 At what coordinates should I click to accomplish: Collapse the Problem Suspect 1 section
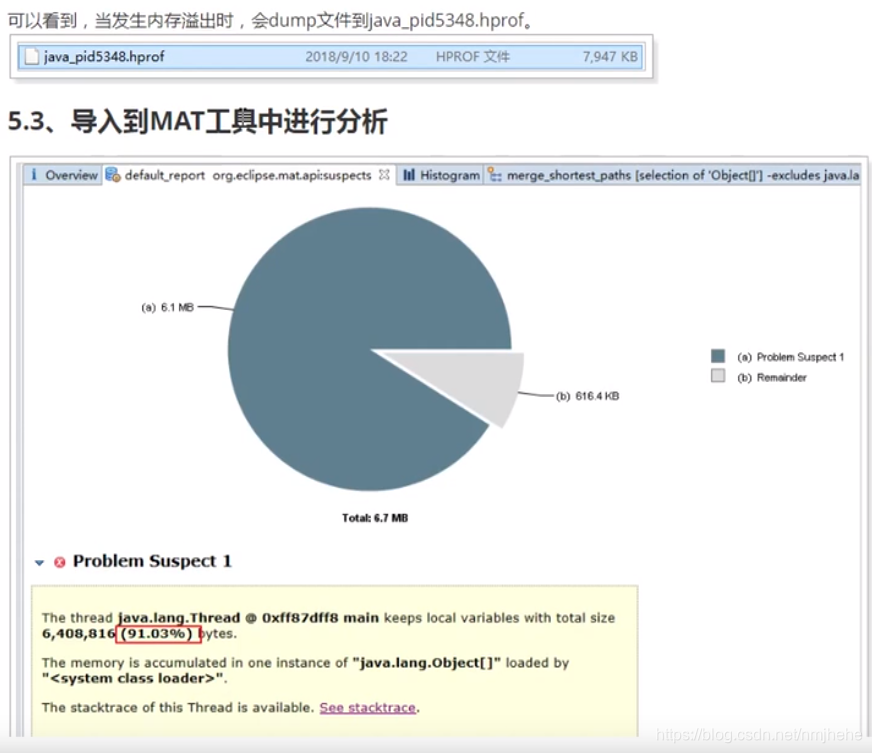click(39, 562)
